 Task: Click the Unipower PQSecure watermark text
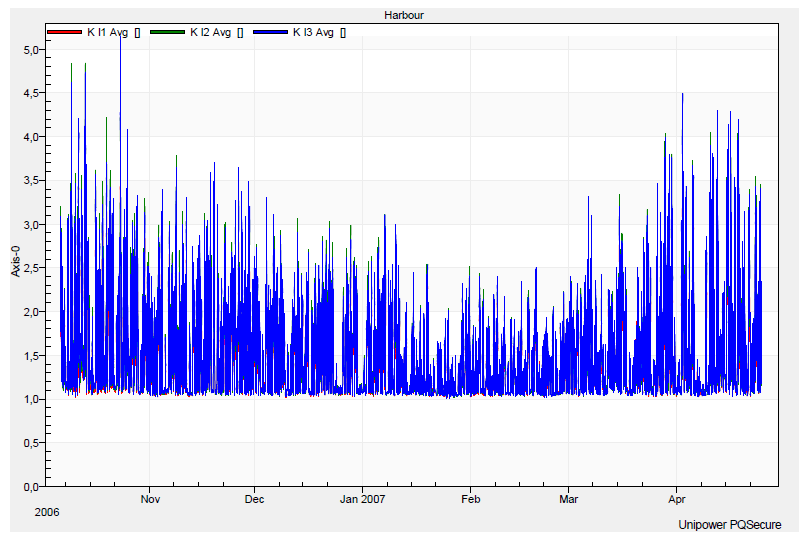click(x=729, y=525)
